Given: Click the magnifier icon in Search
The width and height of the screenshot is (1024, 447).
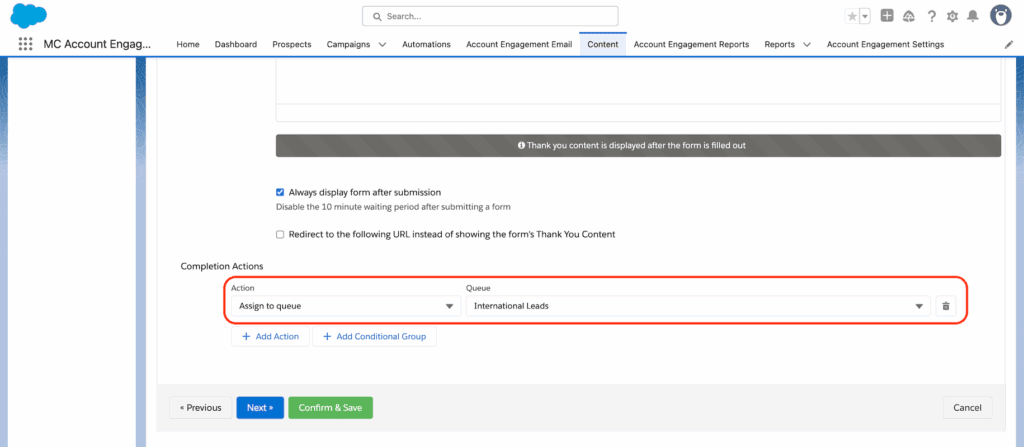Looking at the screenshot, I should pos(376,16).
